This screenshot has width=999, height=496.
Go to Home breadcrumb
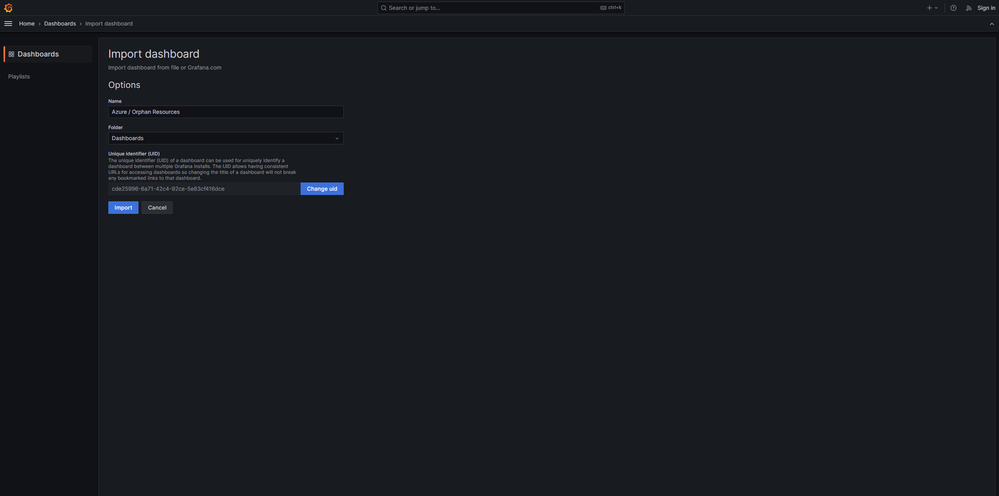coord(27,24)
